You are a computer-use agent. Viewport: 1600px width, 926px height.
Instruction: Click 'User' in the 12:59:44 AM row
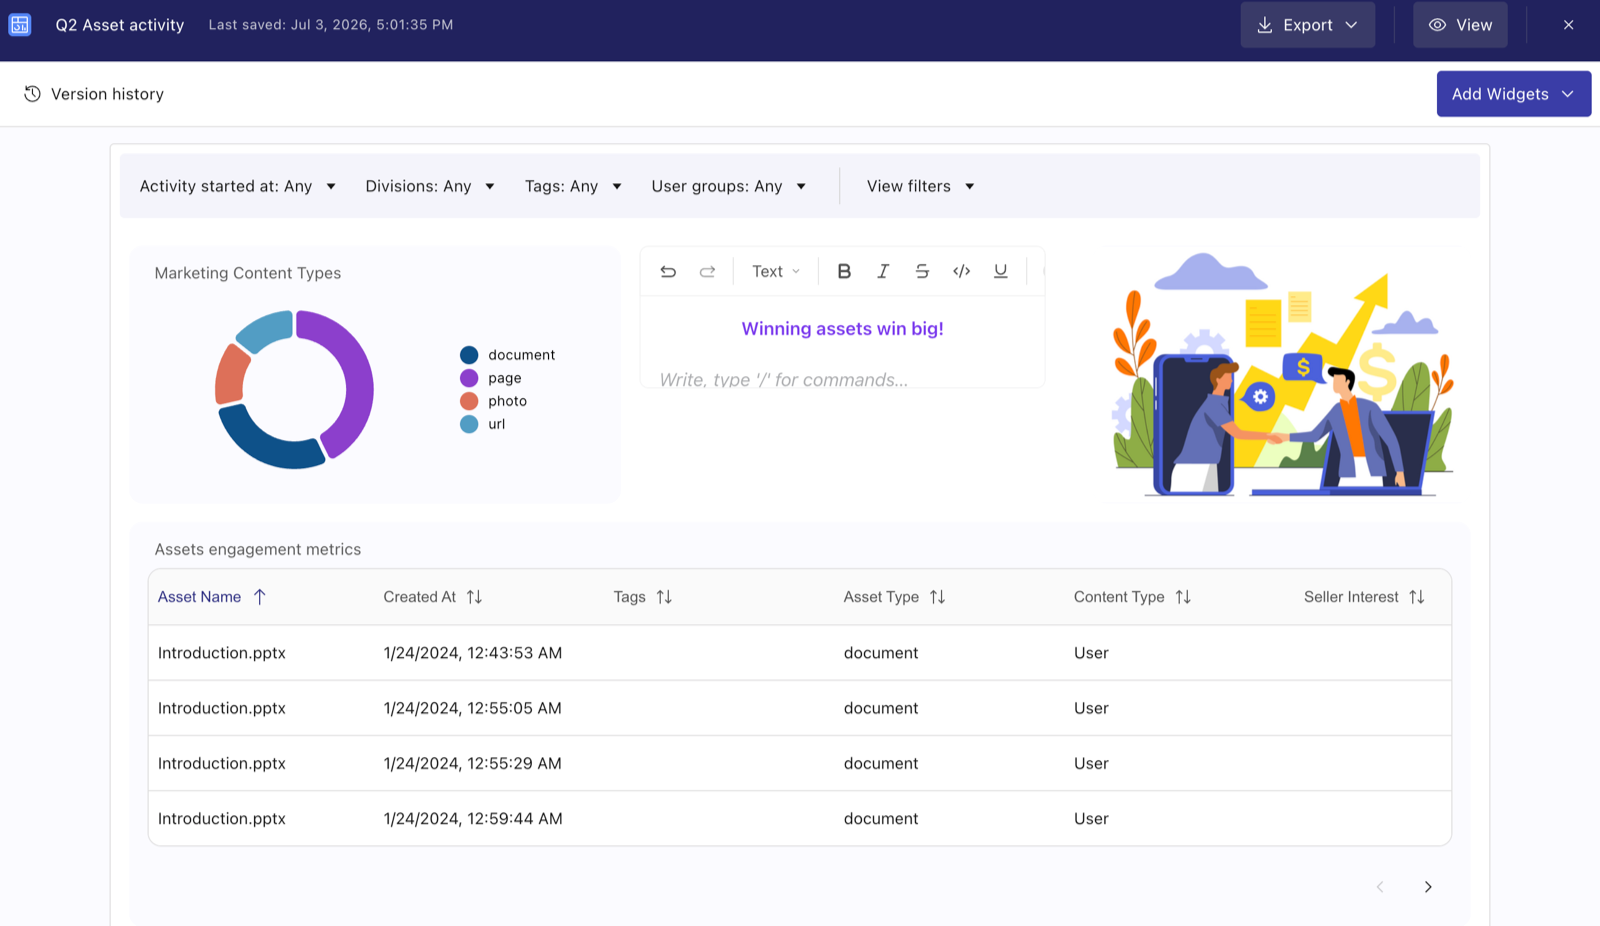1091,818
